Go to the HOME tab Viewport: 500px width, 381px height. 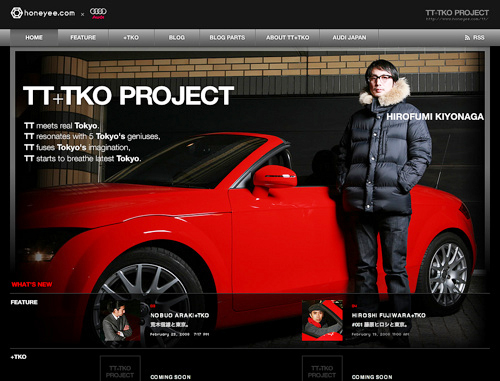pyautogui.click(x=34, y=38)
